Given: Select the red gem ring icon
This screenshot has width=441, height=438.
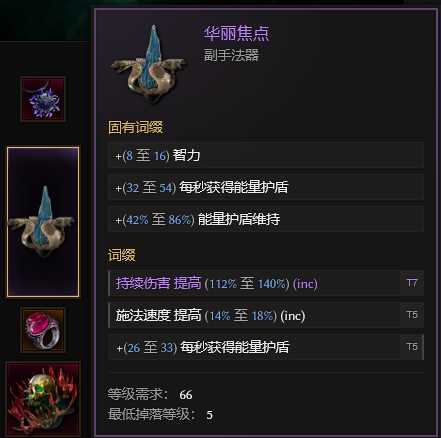Looking at the screenshot, I should (43, 330).
